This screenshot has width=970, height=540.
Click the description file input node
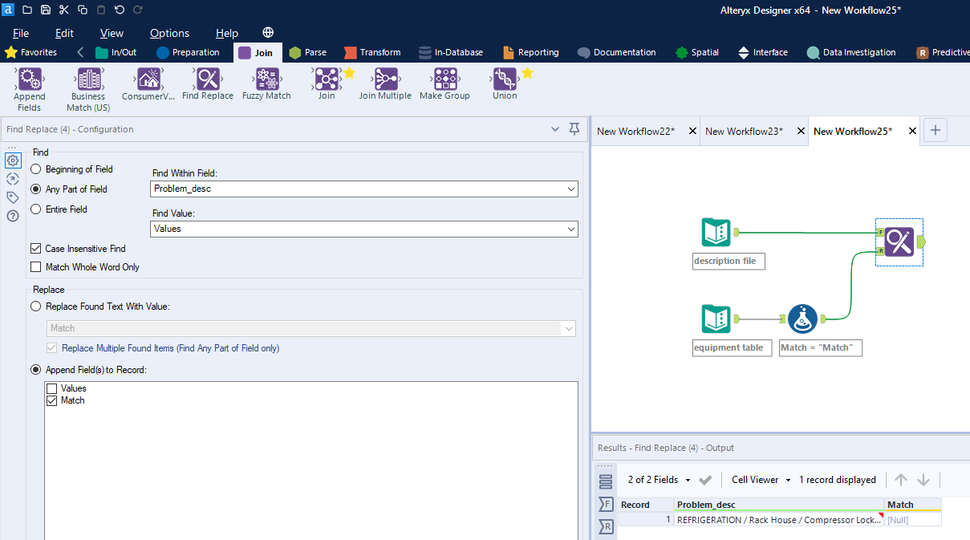716,233
